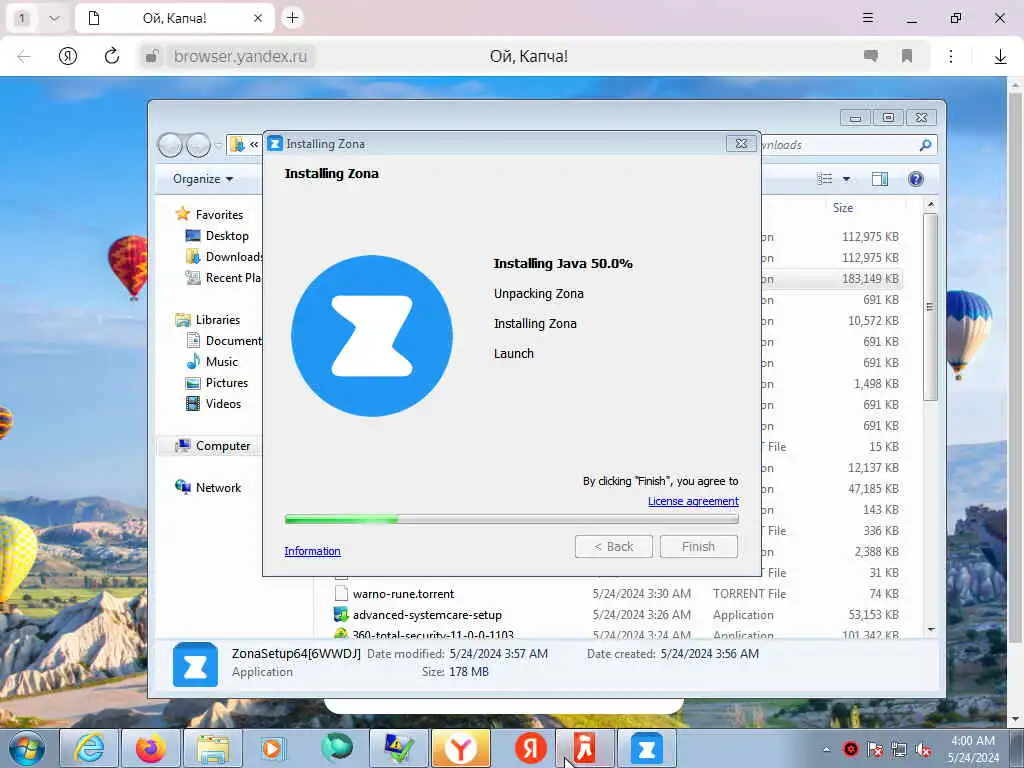This screenshot has height=768, width=1024.
Task: Open the Information link in Zona installer
Action: (x=312, y=551)
